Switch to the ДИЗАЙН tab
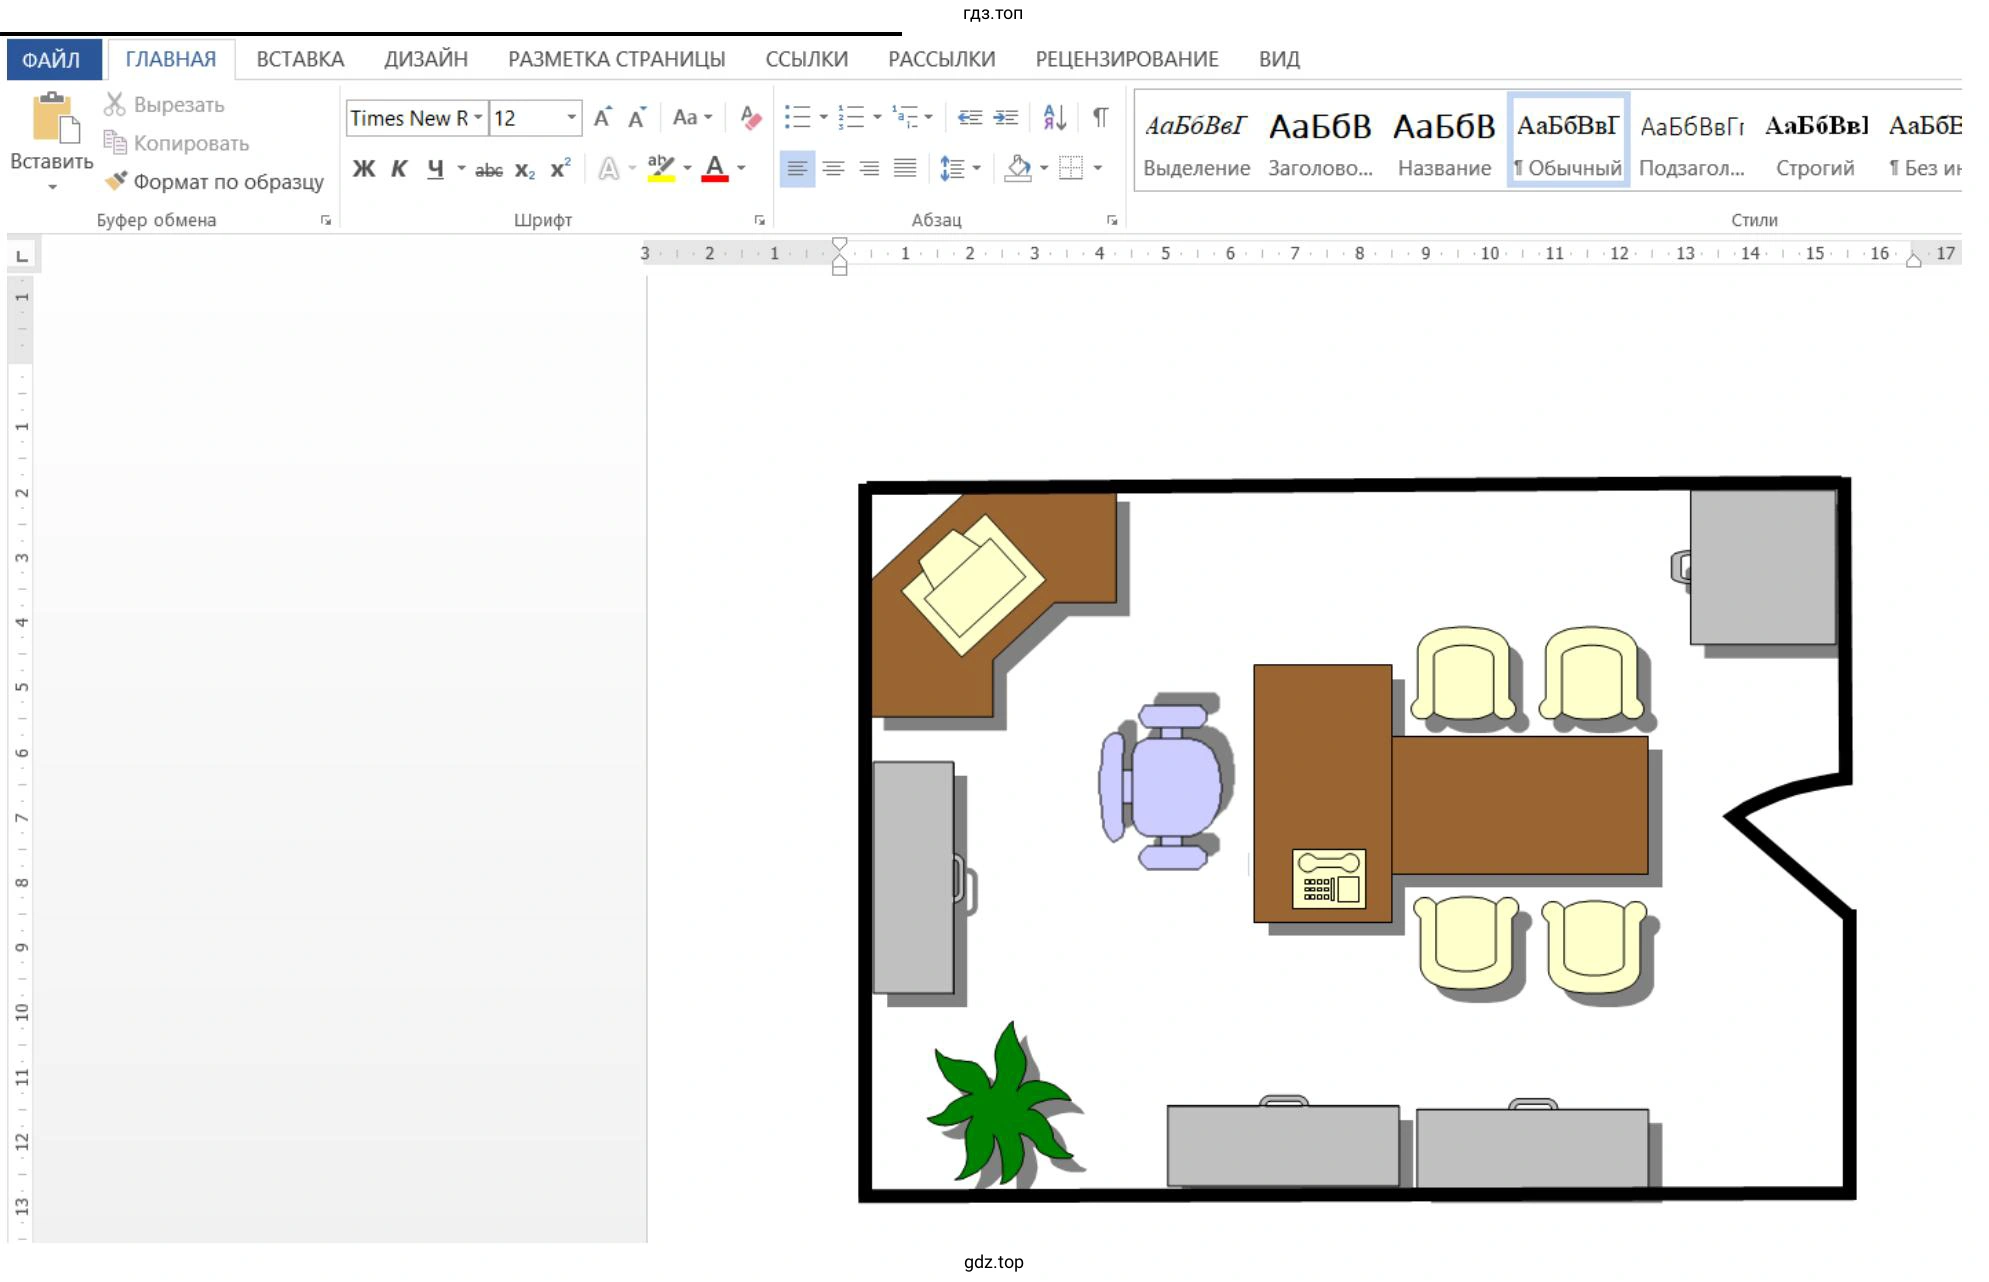The width and height of the screenshot is (1989, 1282). [x=426, y=59]
